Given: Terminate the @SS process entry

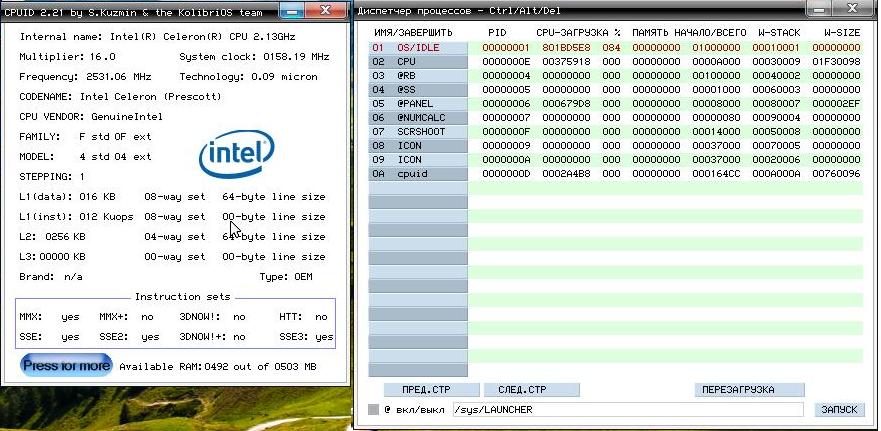Looking at the screenshot, I should [418, 89].
